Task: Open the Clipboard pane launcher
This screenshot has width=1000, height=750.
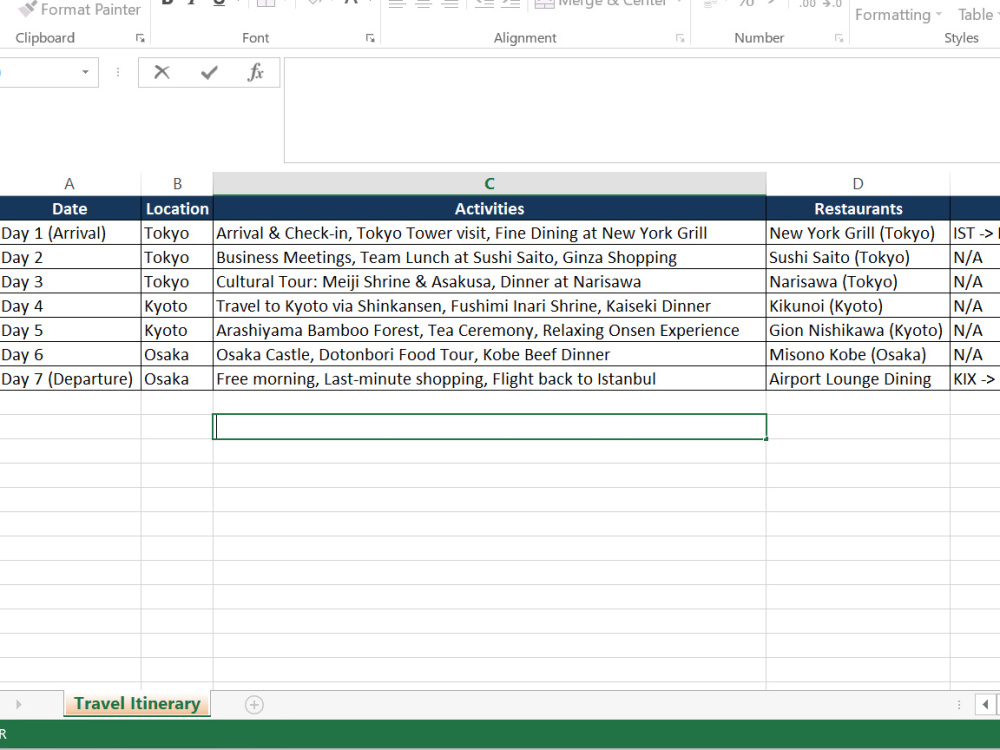Action: [x=140, y=38]
